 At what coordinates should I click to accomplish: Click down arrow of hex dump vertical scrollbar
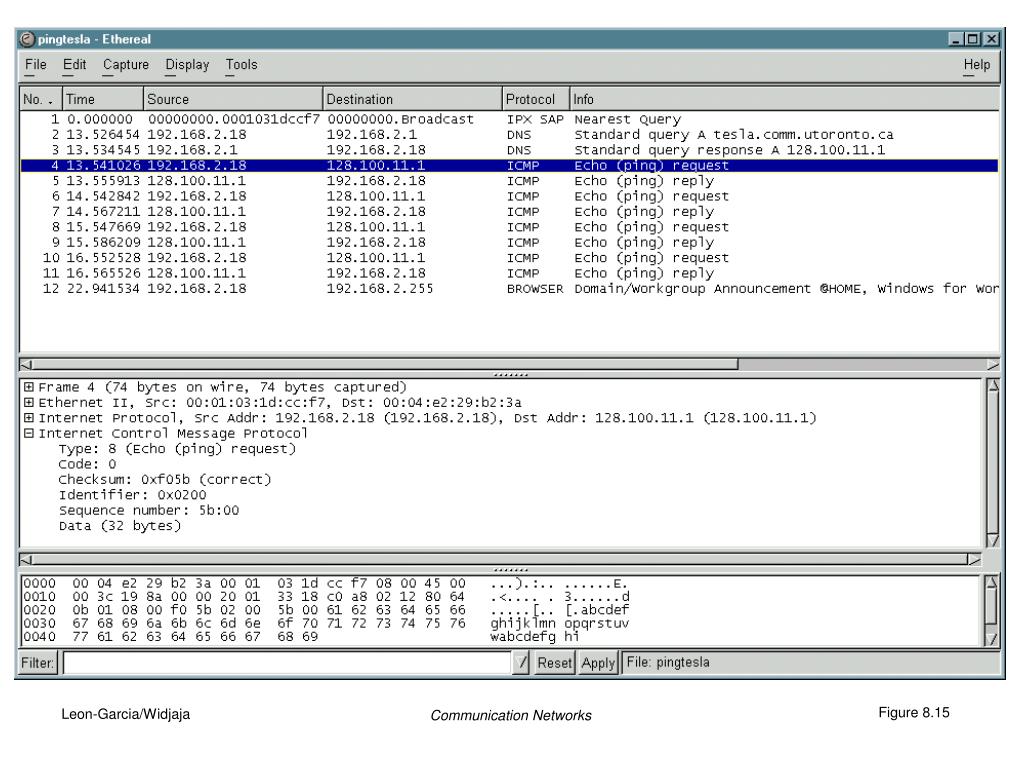click(993, 639)
